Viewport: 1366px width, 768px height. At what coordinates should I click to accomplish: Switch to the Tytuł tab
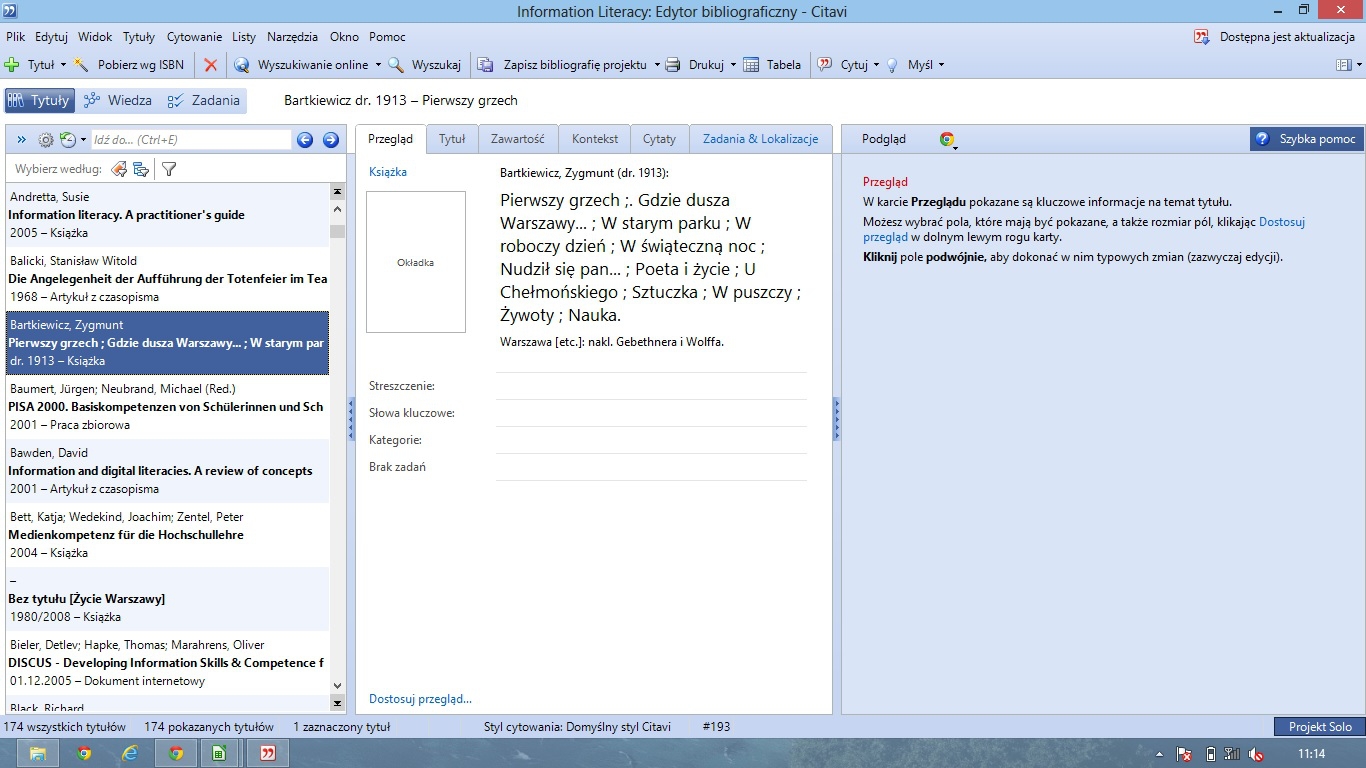[452, 139]
